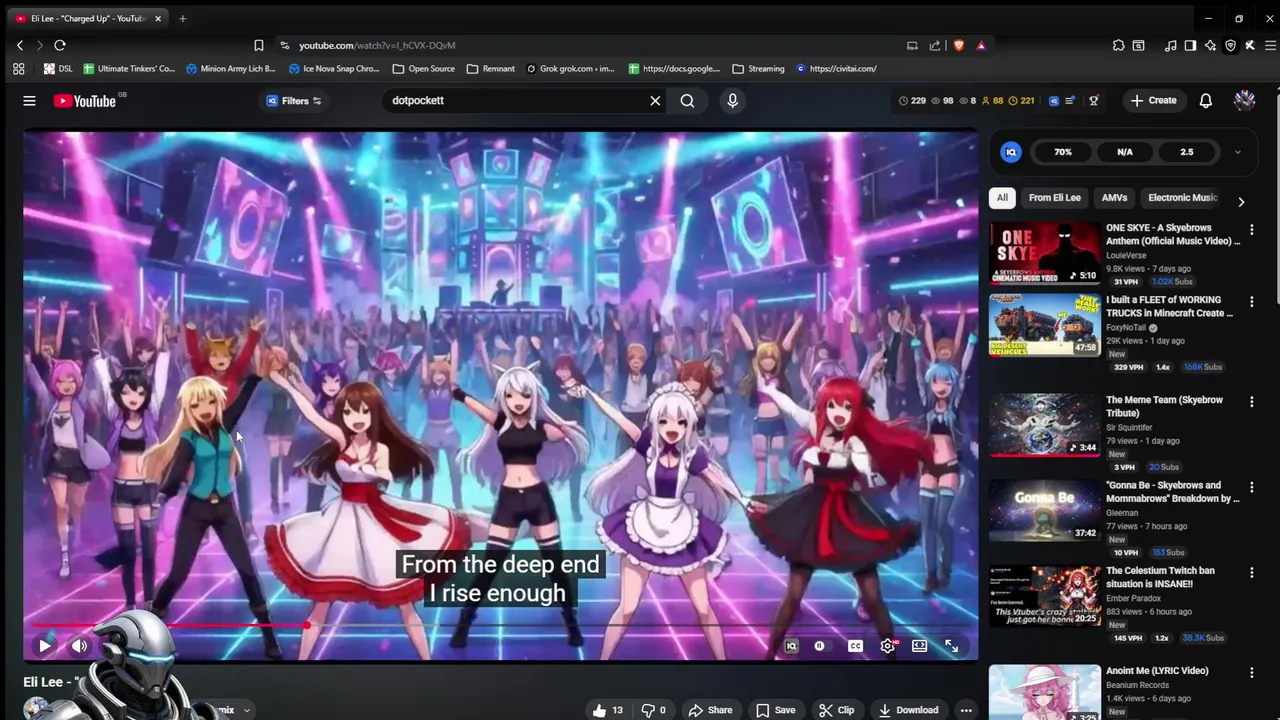Open 'Gonna Be - Skyebrows and Mommabrows' title
Viewport: 1280px width, 720px height.
pyautogui.click(x=1172, y=492)
